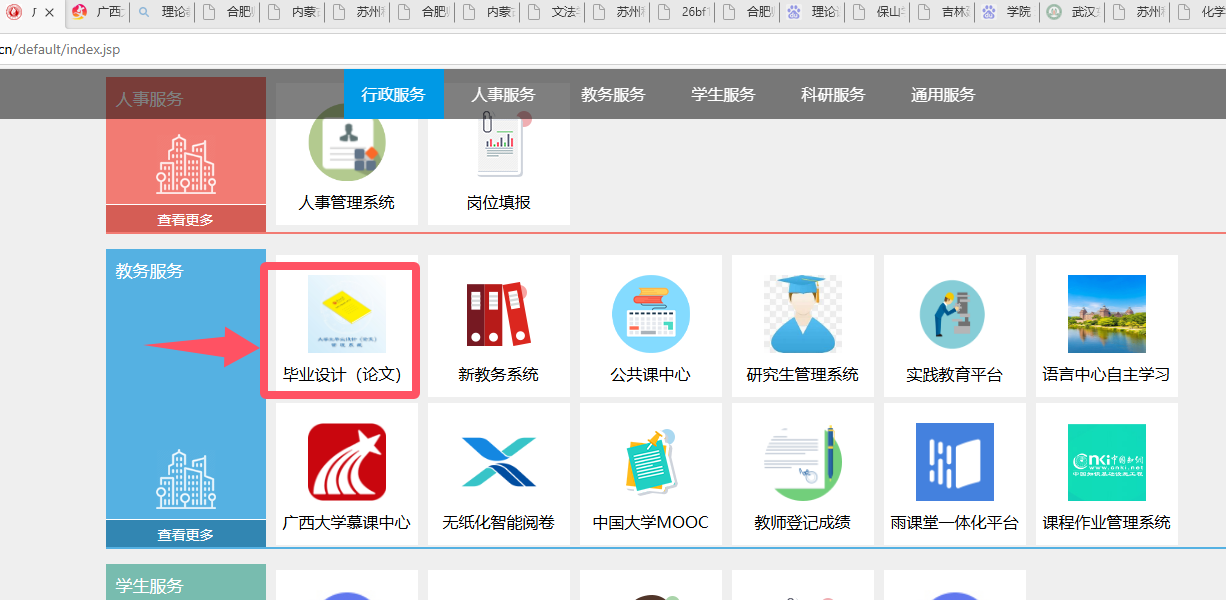1226x600 pixels.
Task: Launch the 无纸化智能阅卷 icon
Action: point(498,462)
